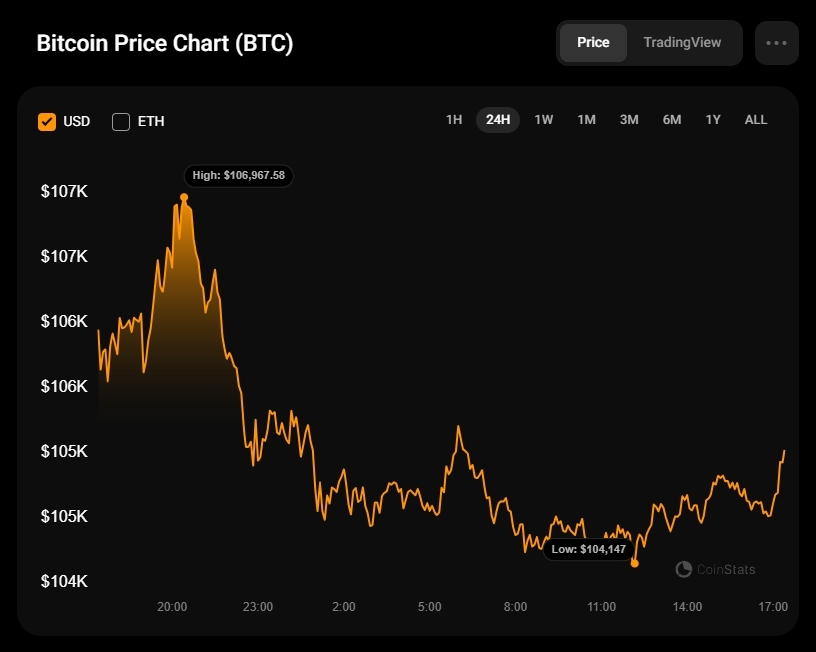The image size is (816, 652).
Task: Select the 1M time range
Action: (x=586, y=120)
